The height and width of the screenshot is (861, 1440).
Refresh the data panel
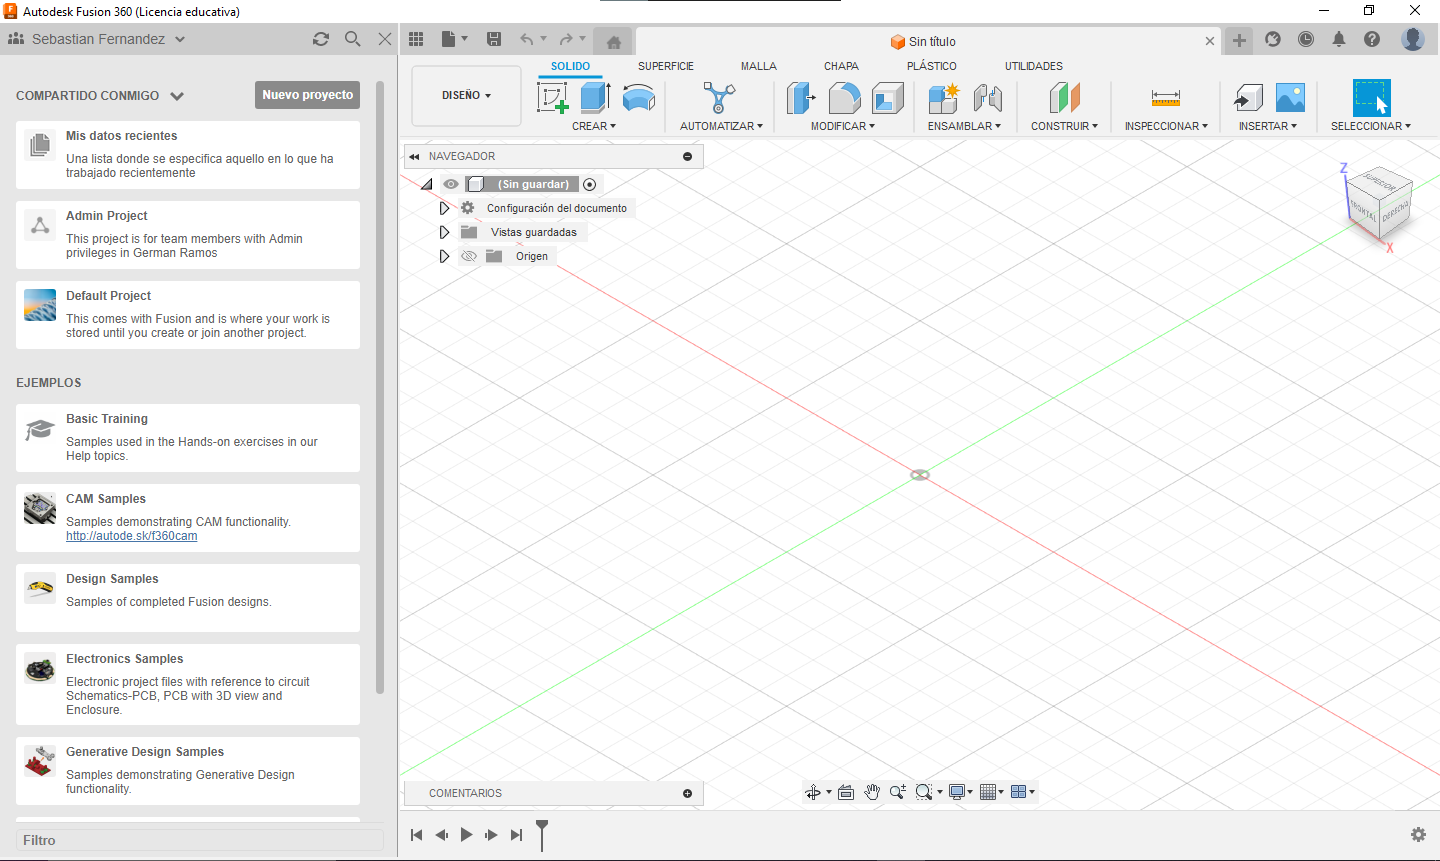(321, 39)
